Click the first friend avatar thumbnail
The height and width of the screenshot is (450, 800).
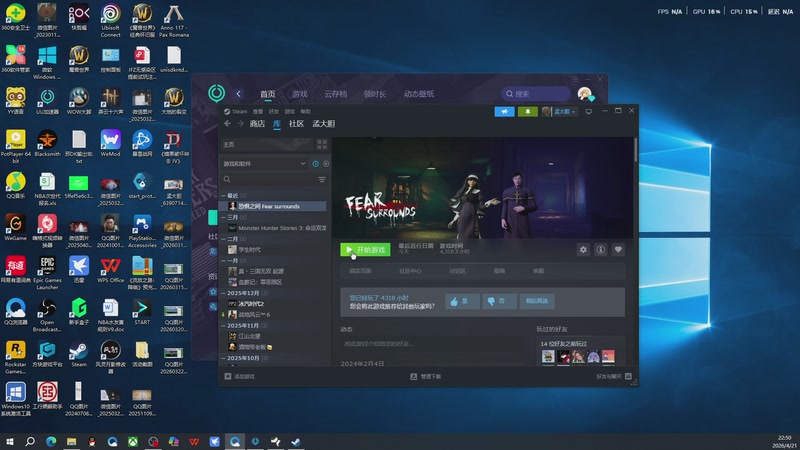point(548,356)
